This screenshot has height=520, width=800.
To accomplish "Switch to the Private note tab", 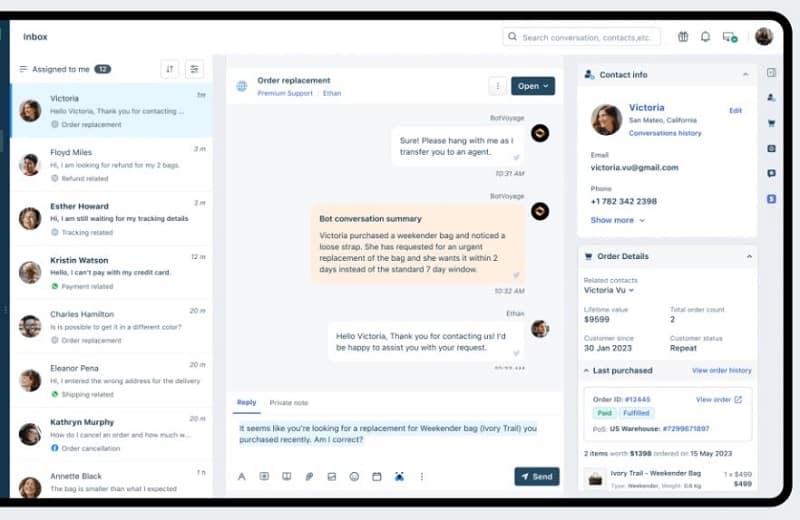I will tap(289, 403).
